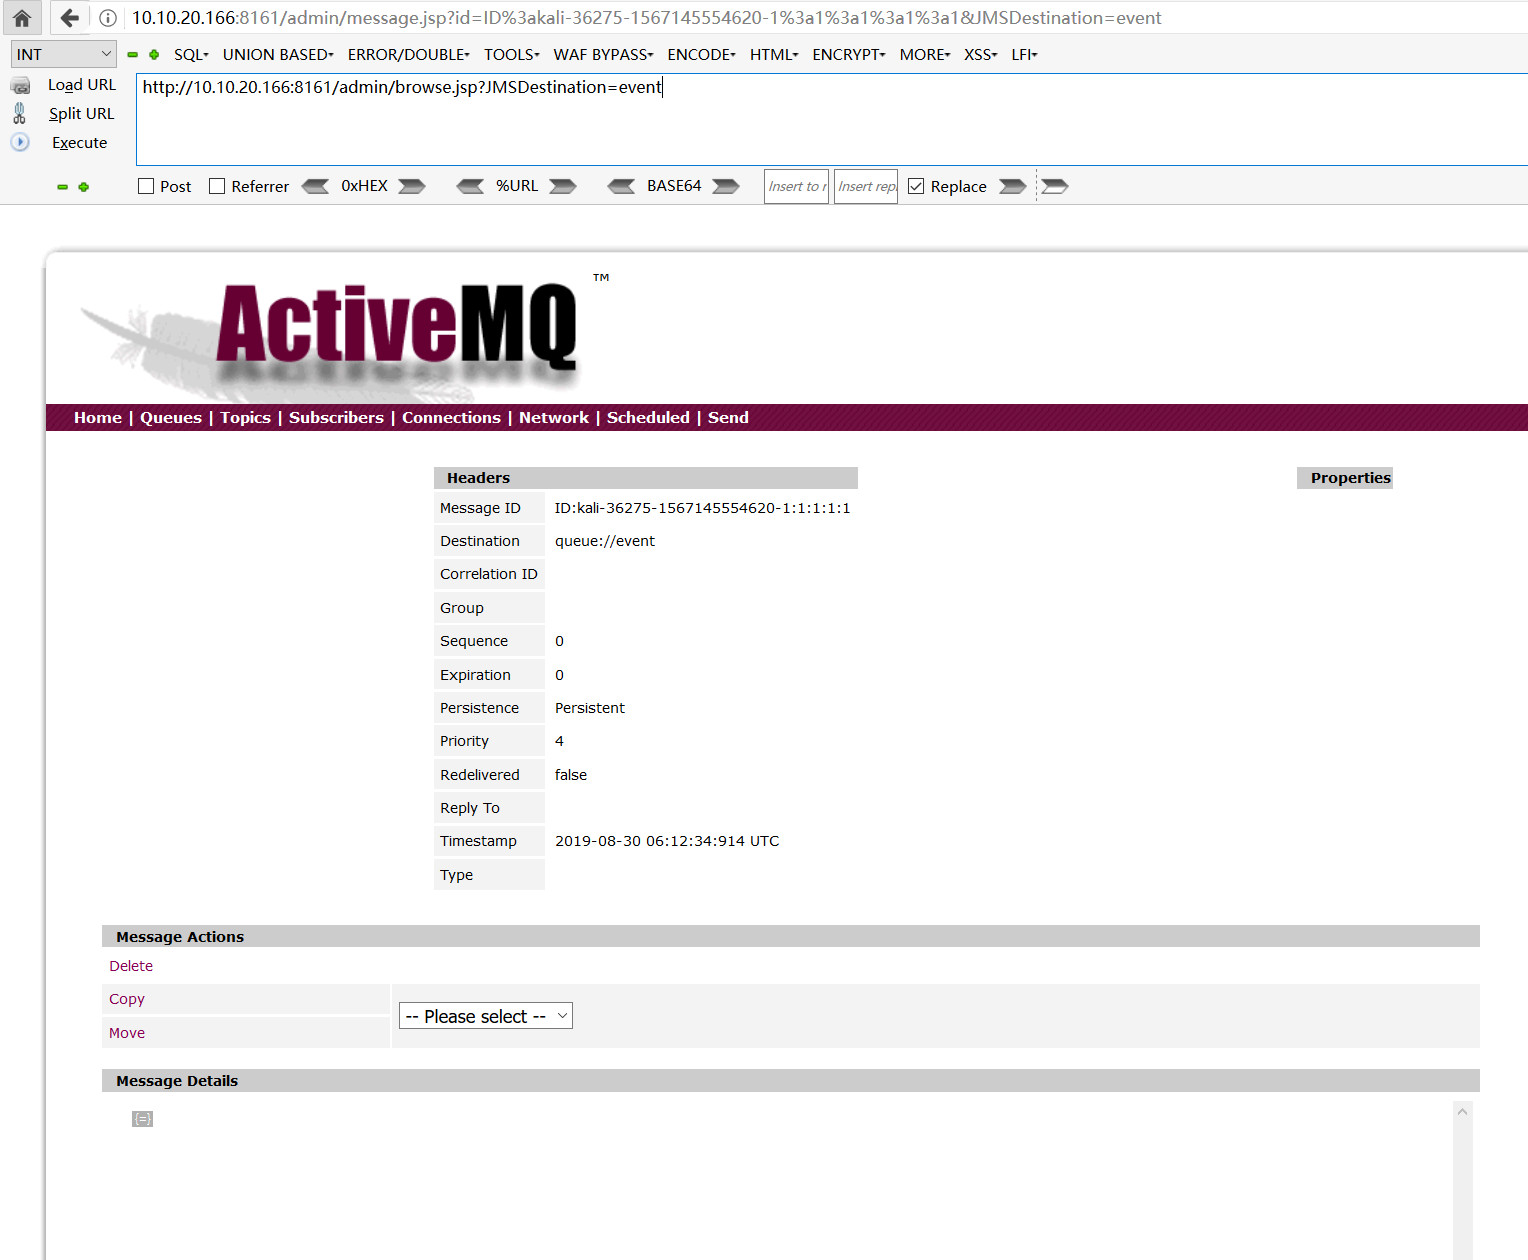Click the right arrow after BASE64

click(x=726, y=186)
